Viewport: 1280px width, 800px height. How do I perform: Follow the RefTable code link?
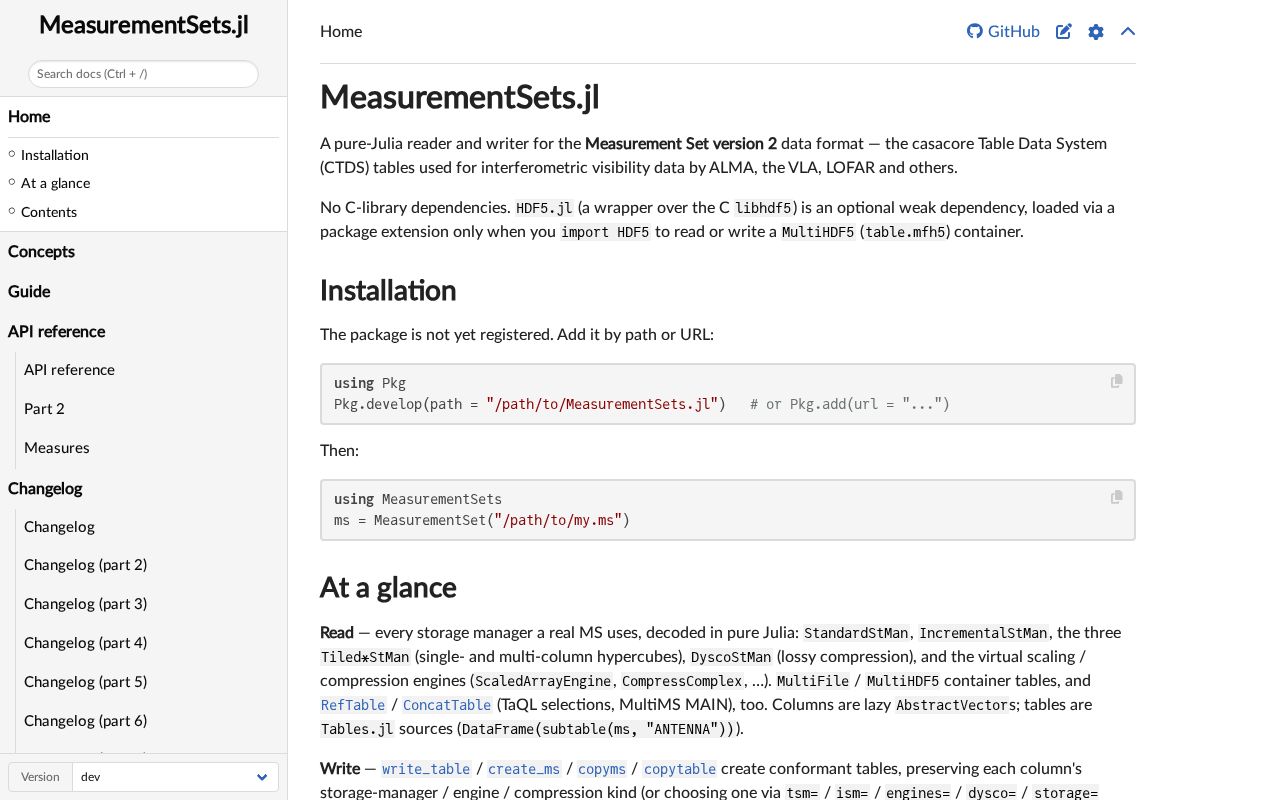tap(353, 705)
